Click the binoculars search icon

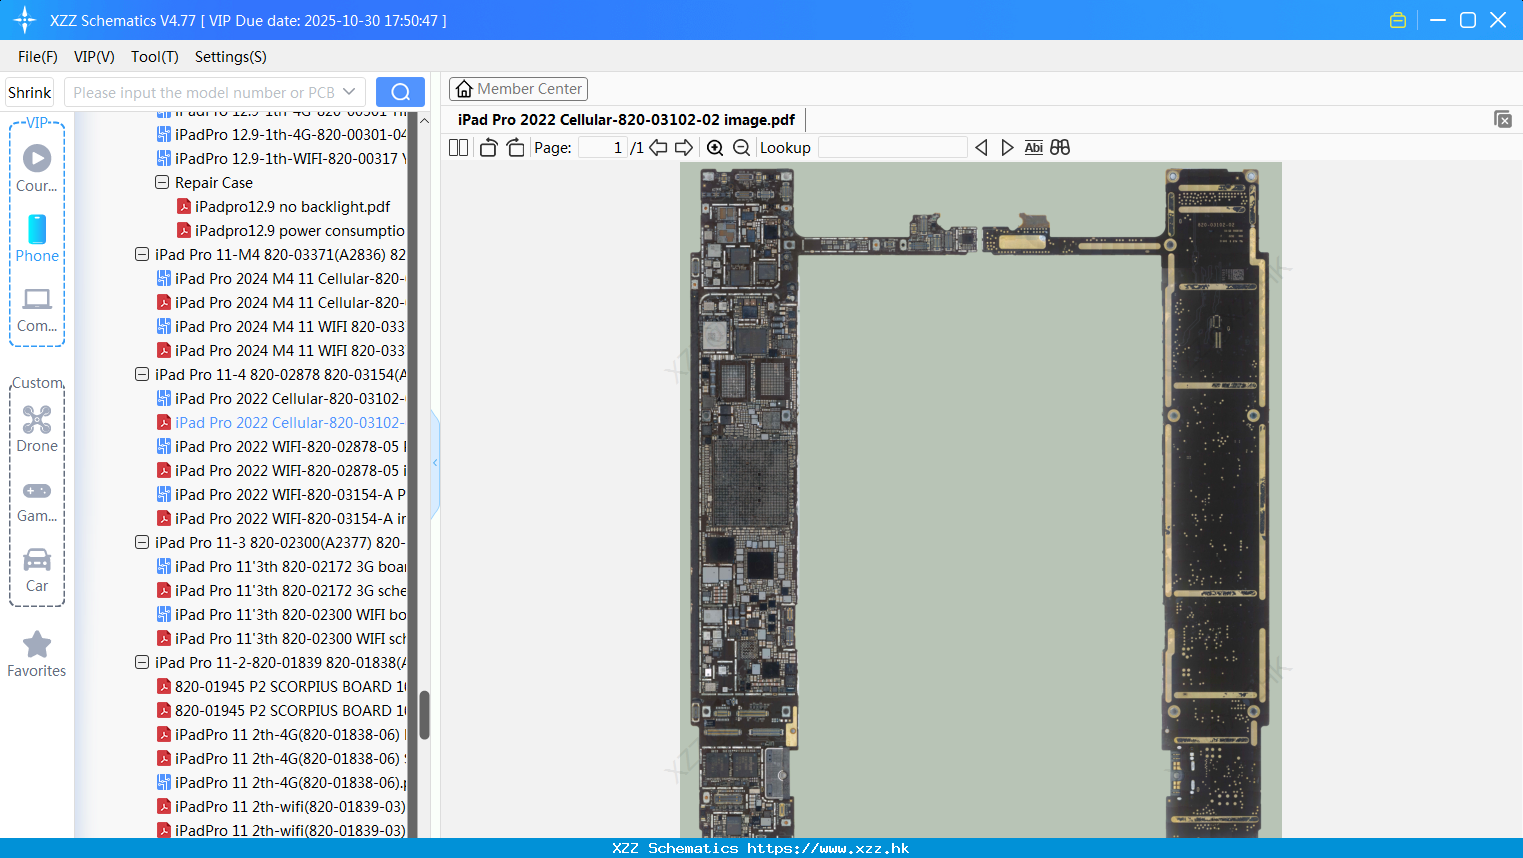[x=1060, y=147]
